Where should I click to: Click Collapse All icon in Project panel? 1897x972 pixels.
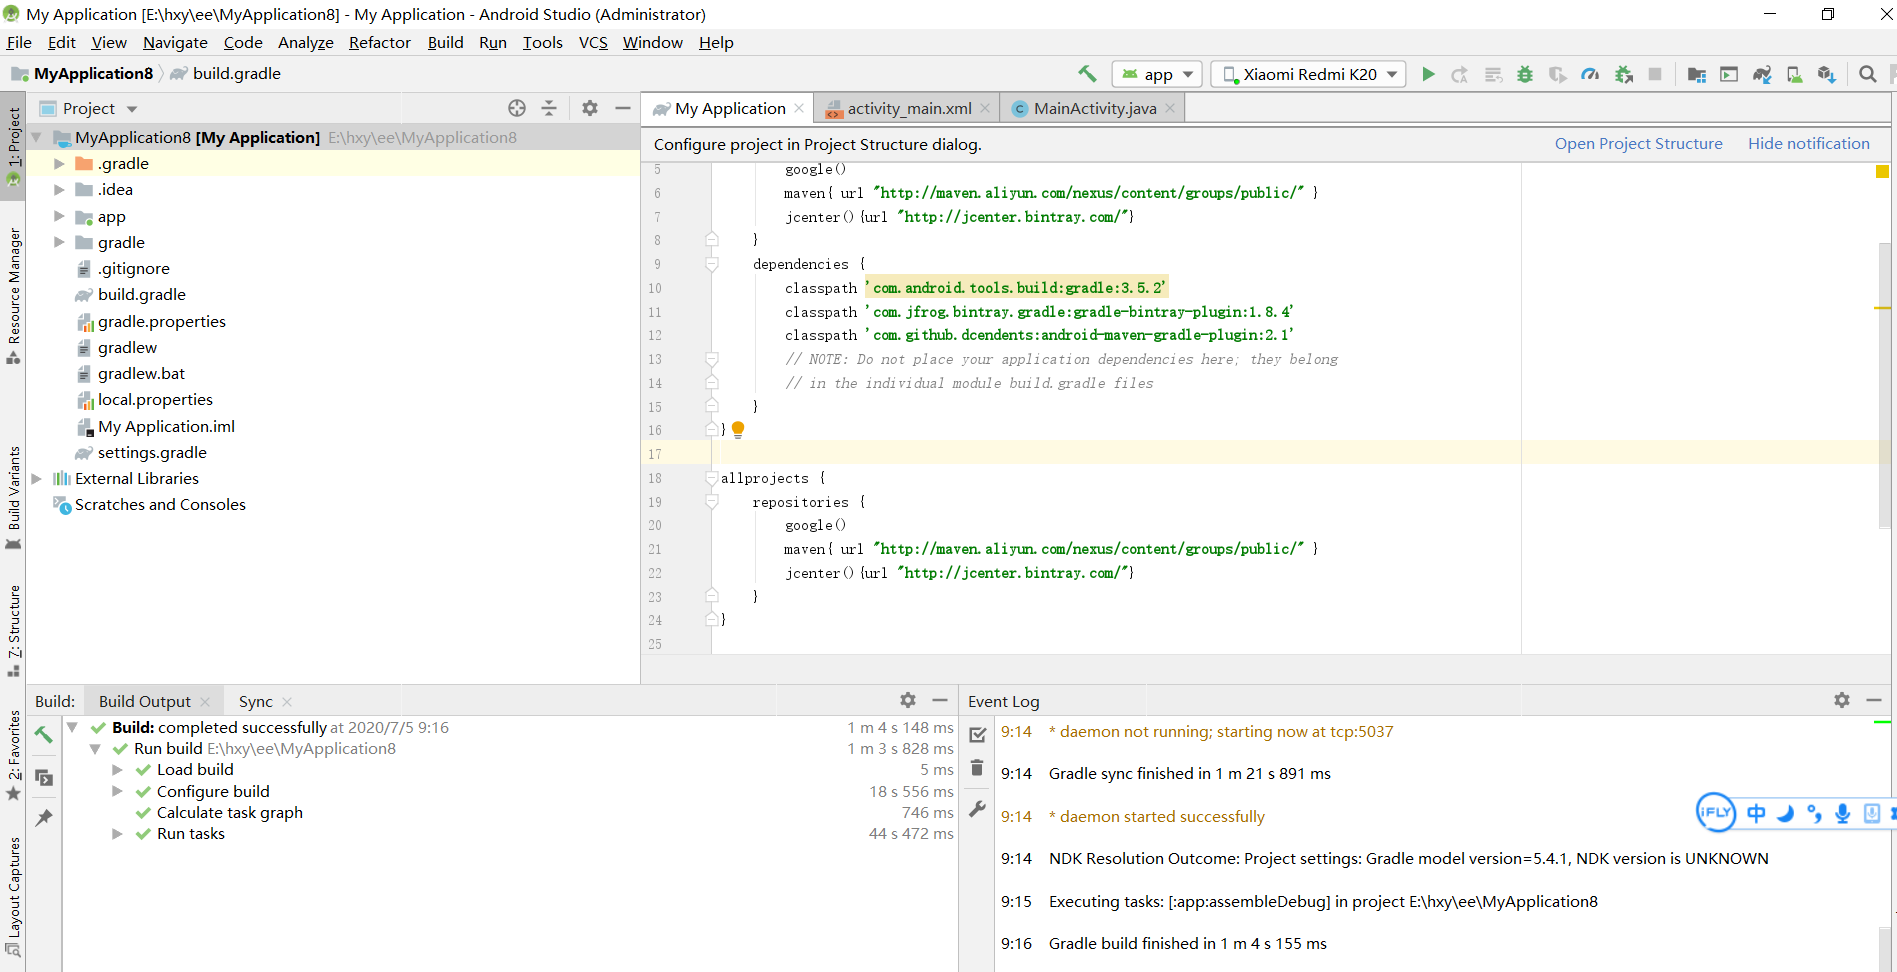549,108
